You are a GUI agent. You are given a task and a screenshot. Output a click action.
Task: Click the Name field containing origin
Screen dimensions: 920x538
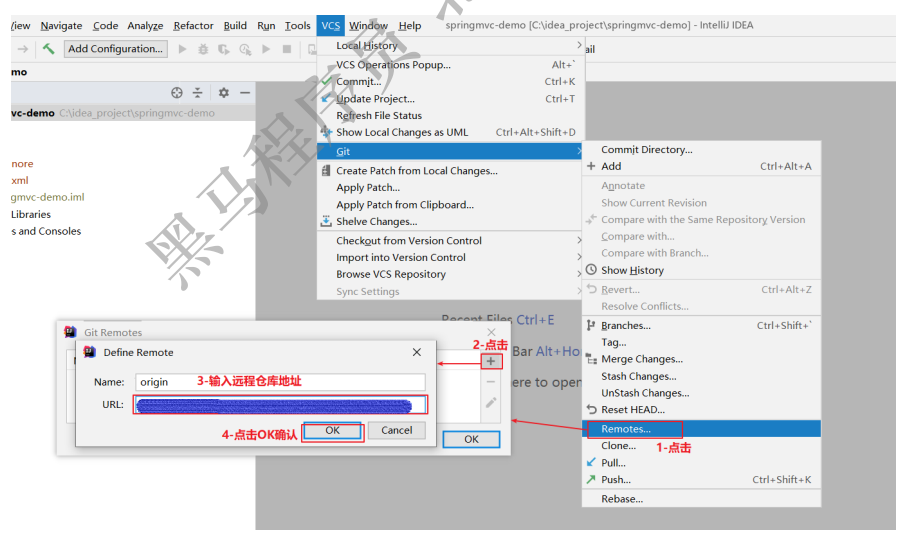click(280, 382)
